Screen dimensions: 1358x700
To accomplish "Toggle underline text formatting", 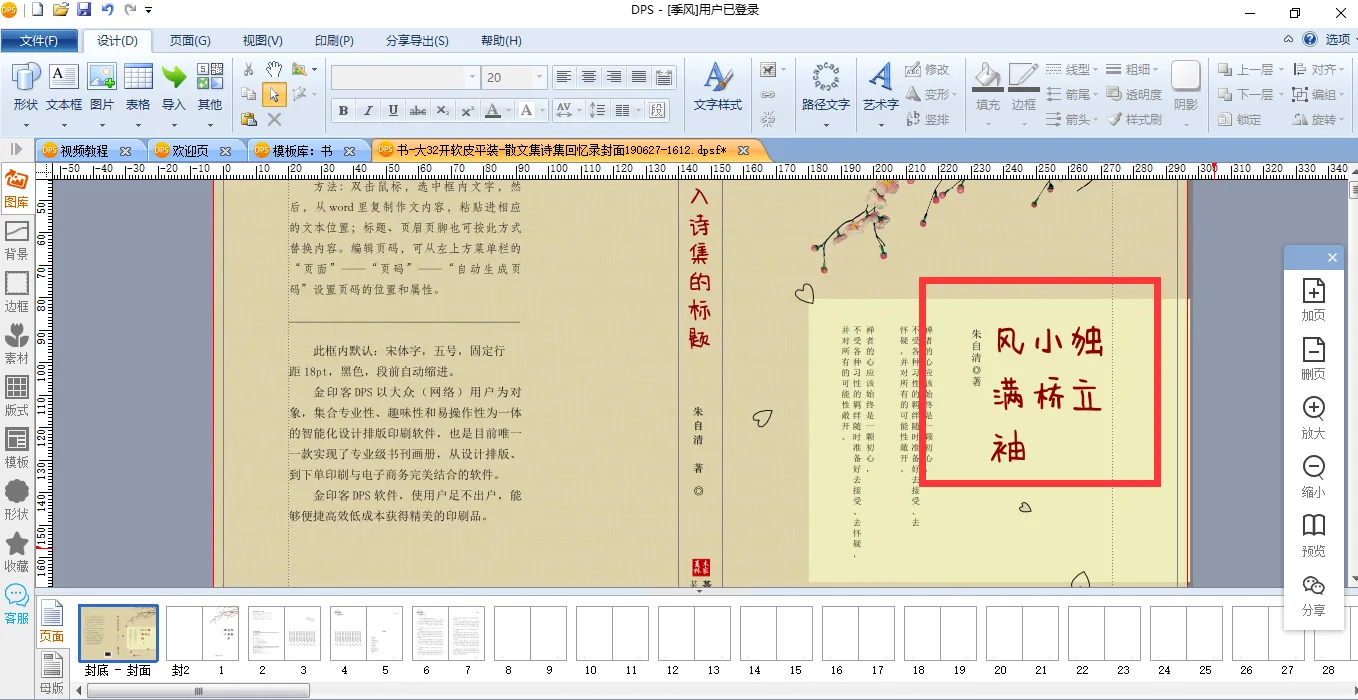I will [x=393, y=110].
